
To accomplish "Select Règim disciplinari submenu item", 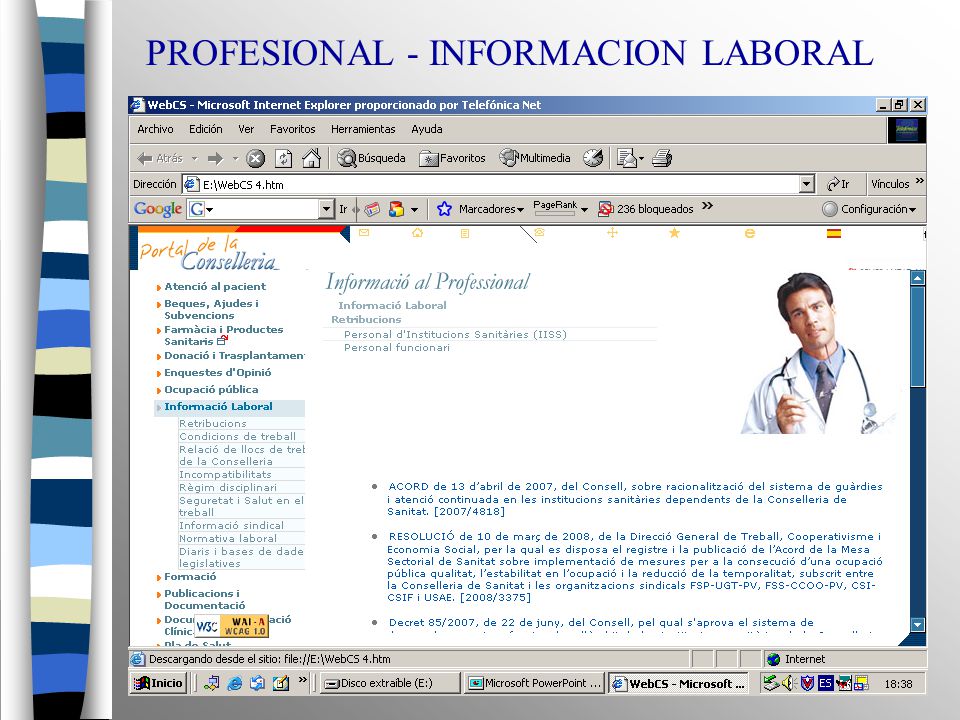I will point(228,487).
